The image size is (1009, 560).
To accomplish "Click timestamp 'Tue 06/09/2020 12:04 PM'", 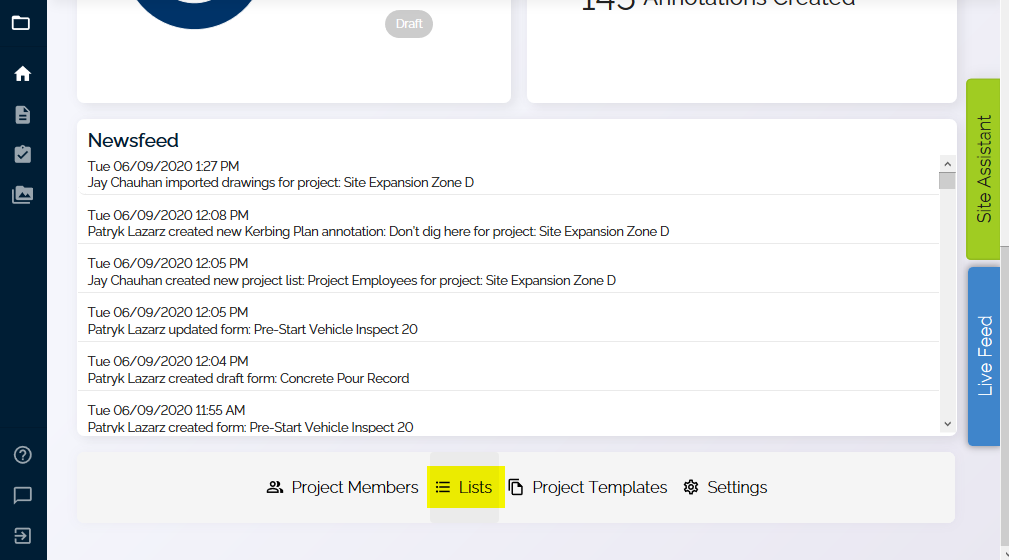I will tap(168, 361).
